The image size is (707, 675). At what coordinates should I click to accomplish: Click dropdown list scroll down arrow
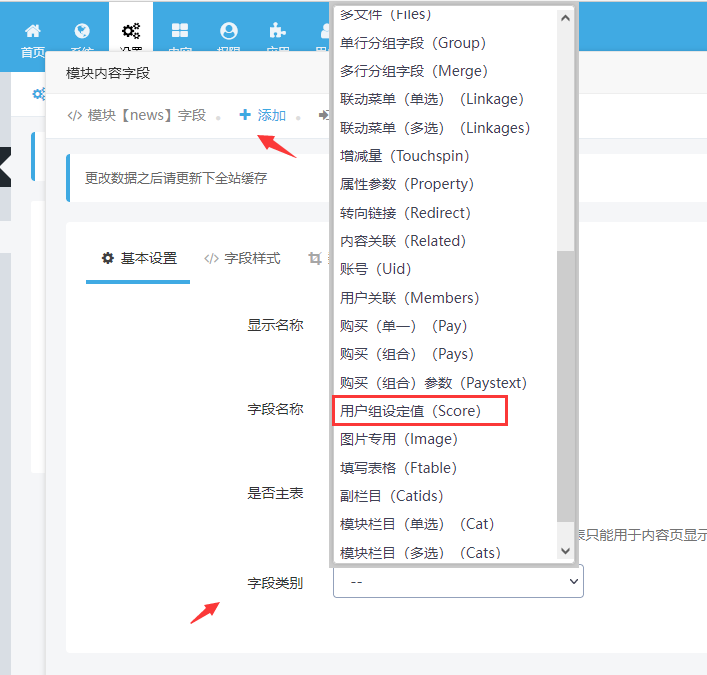[x=565, y=551]
